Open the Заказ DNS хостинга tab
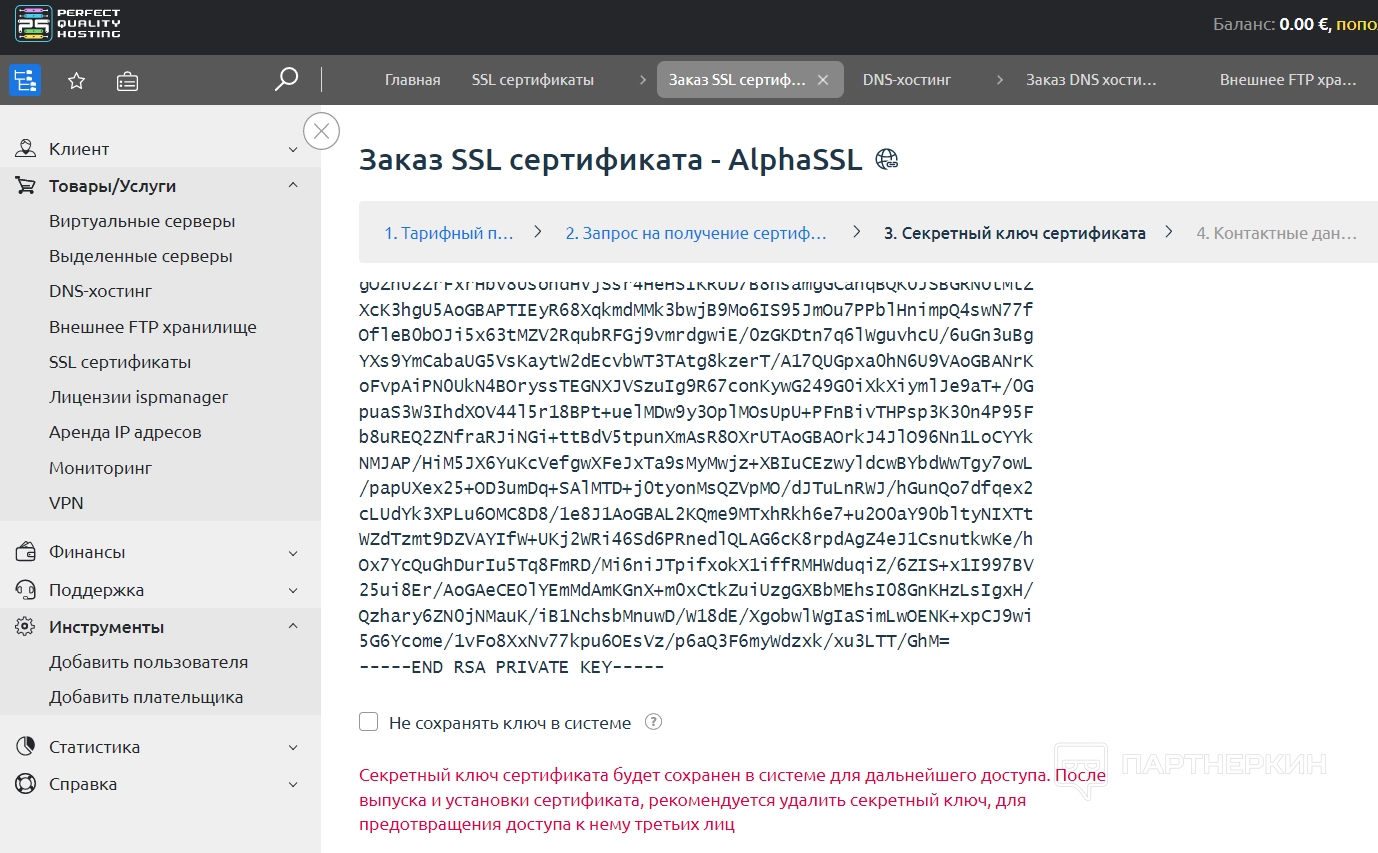1378x853 pixels. [1091, 80]
